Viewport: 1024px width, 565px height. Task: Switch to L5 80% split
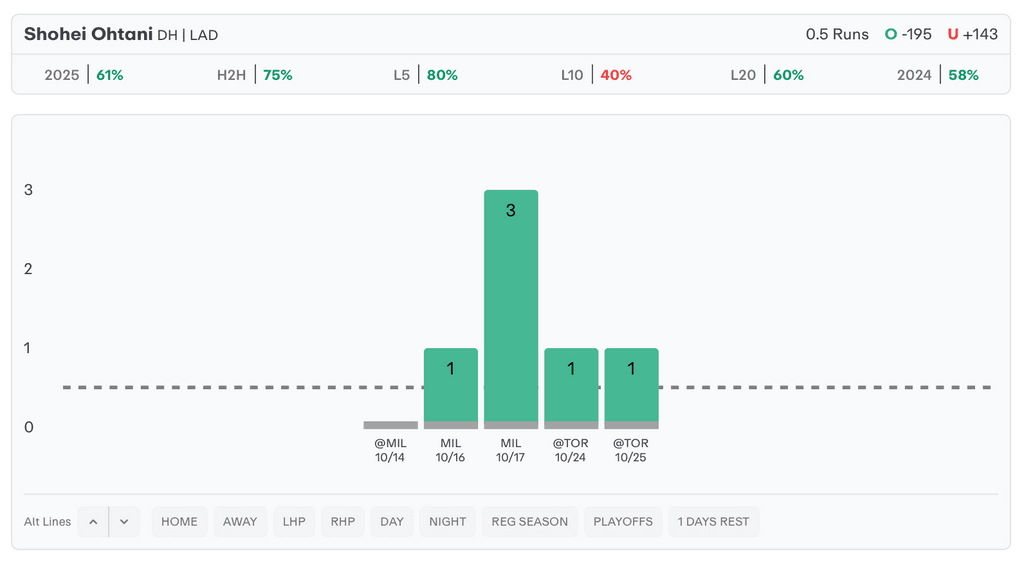(x=425, y=75)
